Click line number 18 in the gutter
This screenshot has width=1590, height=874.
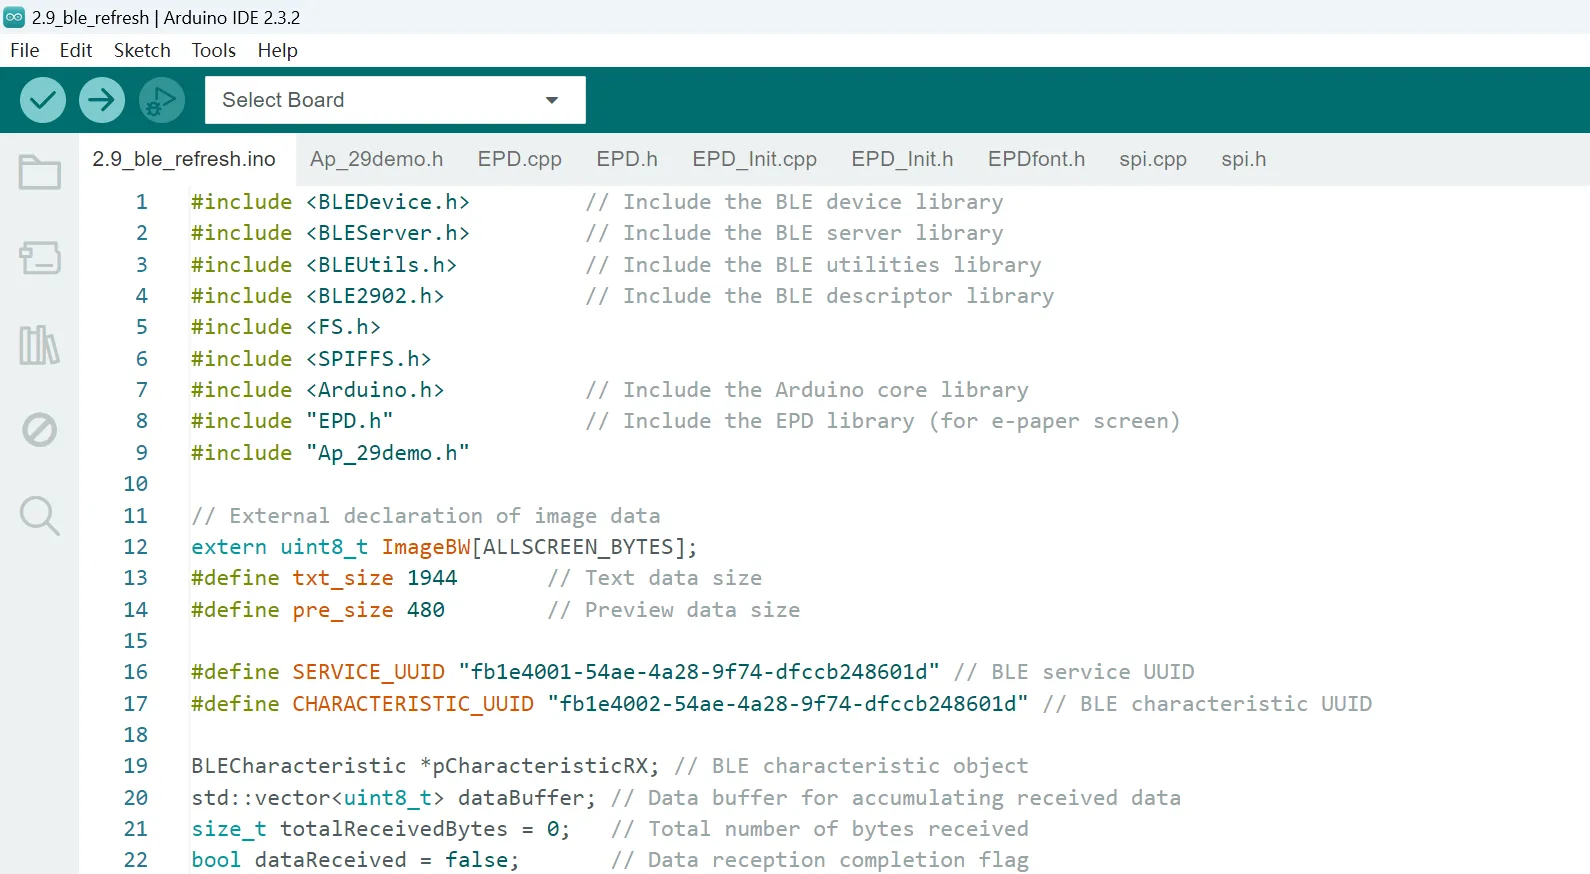coord(136,735)
